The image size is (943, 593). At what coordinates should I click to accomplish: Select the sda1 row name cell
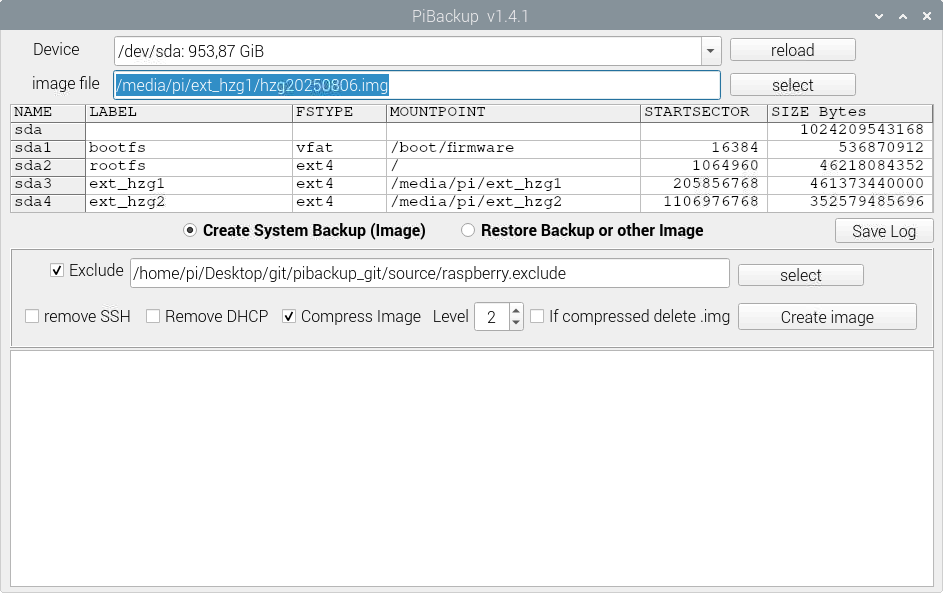click(48, 149)
